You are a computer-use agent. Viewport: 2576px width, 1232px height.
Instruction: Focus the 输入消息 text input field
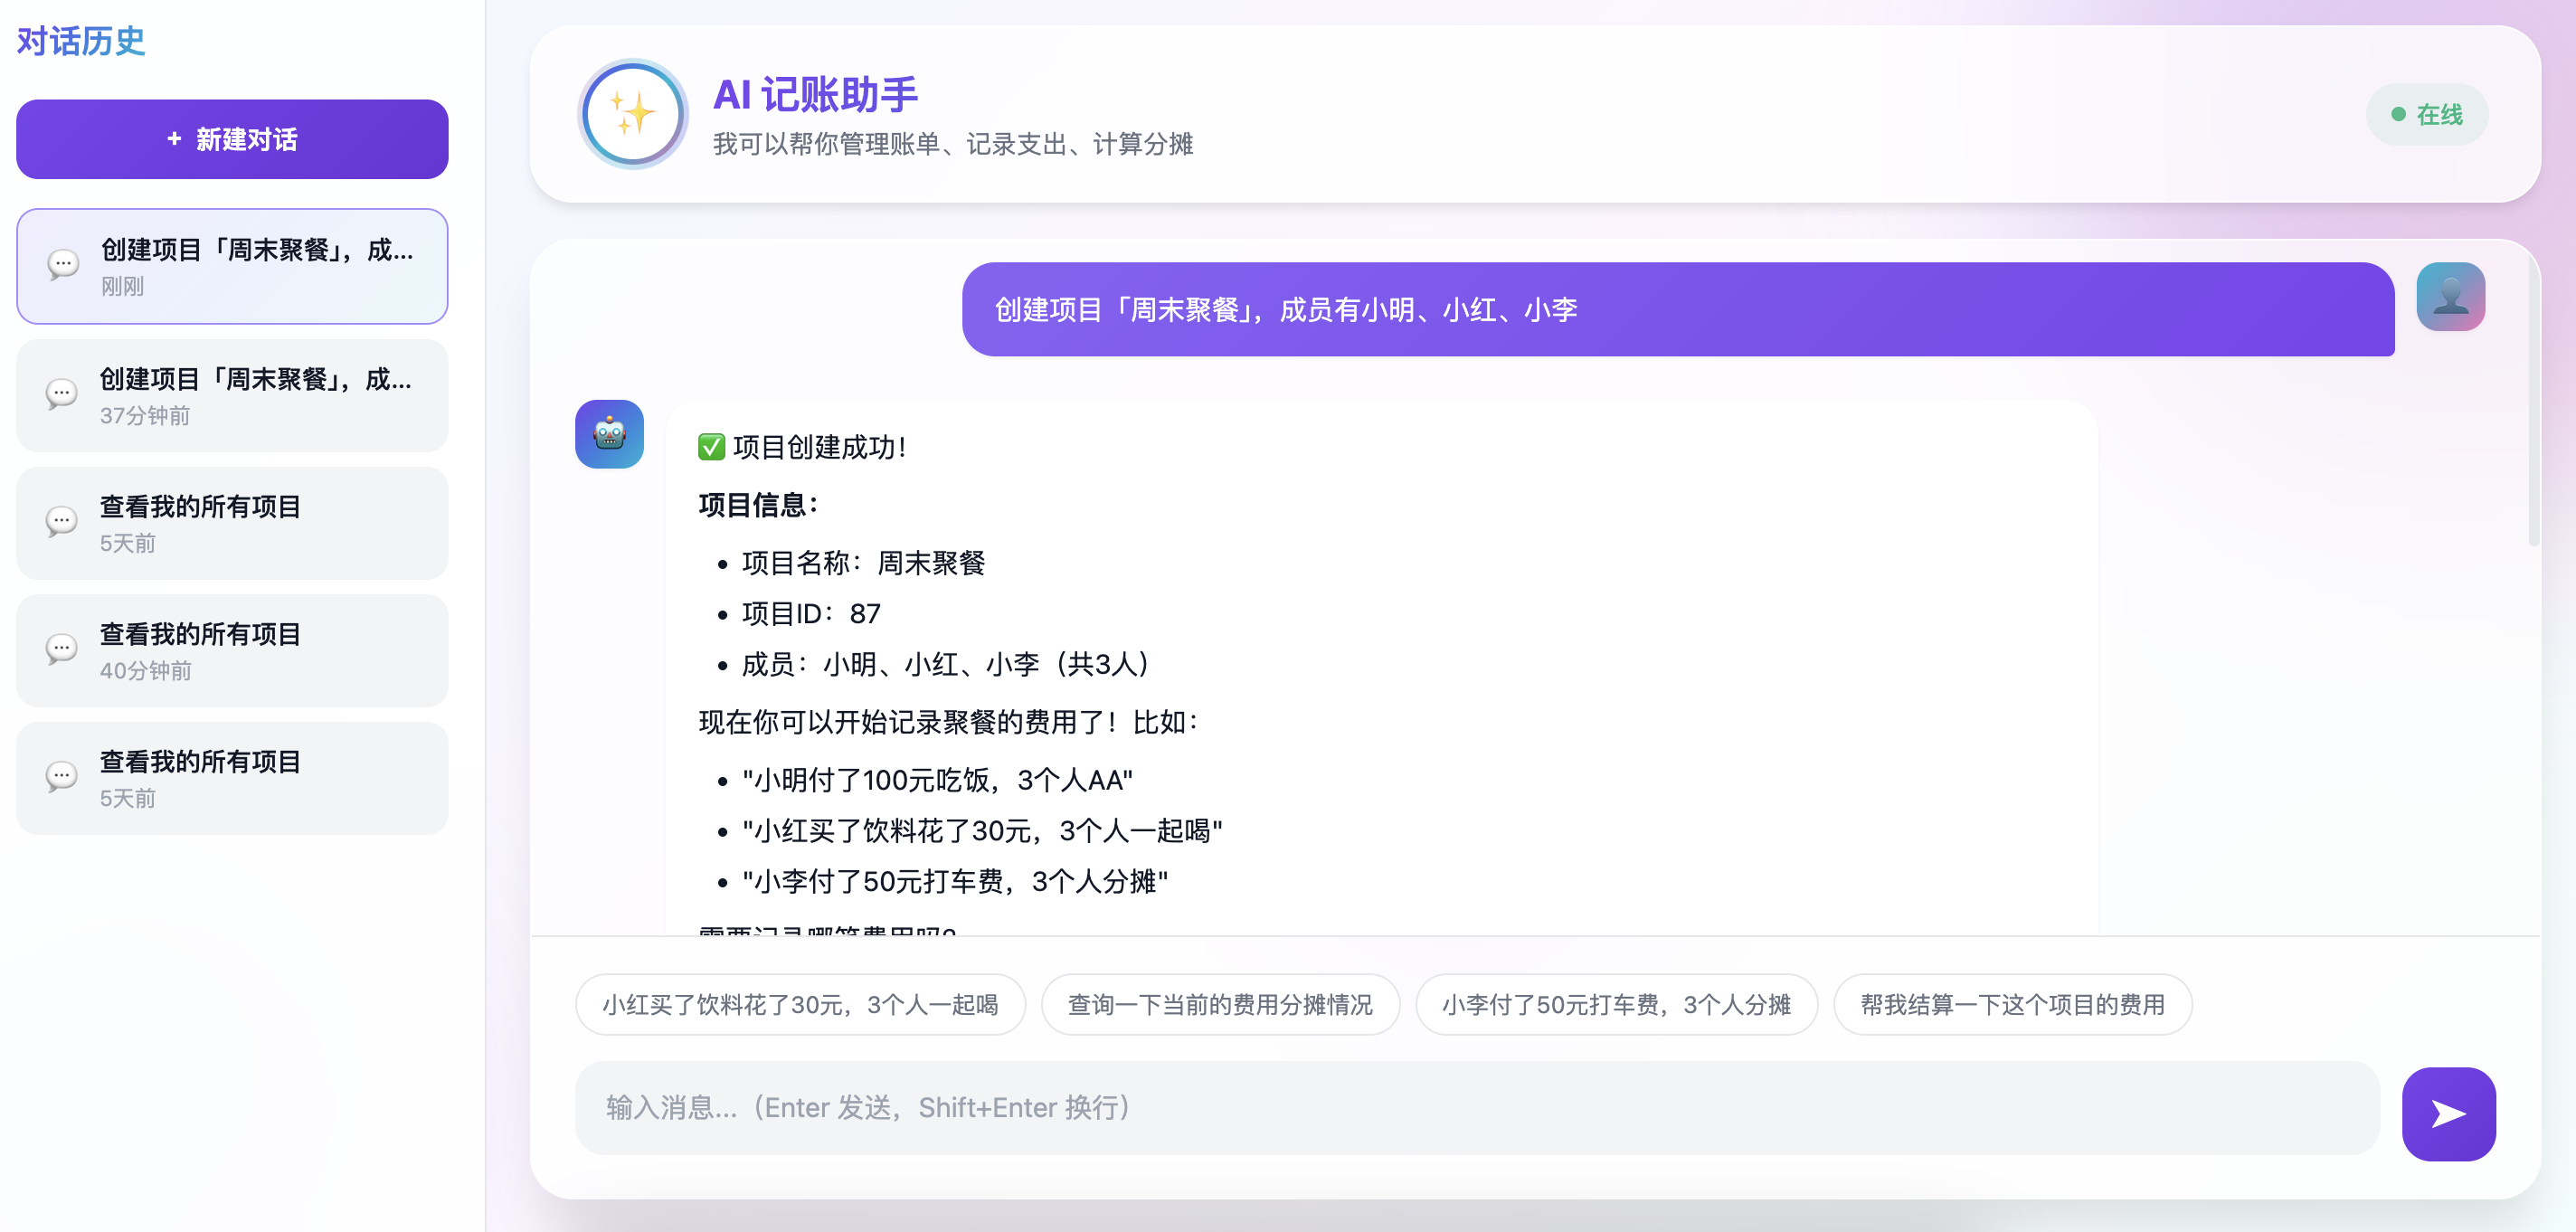(1476, 1108)
